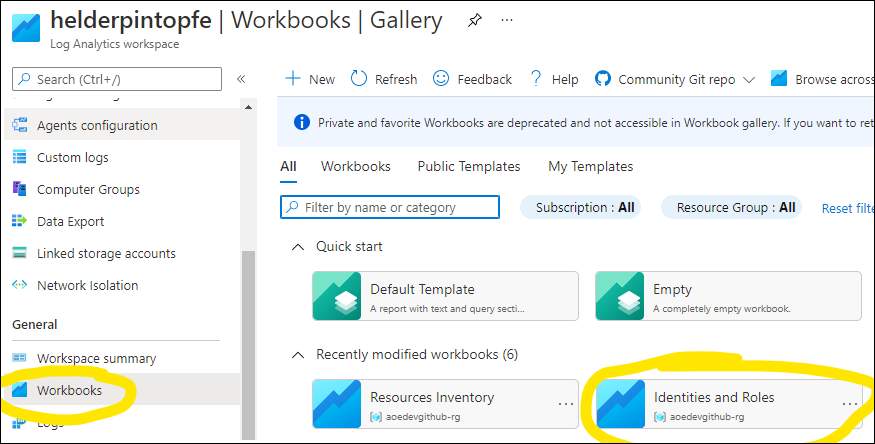The height and width of the screenshot is (444, 875).
Task: Click the Workbooks sidebar icon
Action: [x=20, y=390]
